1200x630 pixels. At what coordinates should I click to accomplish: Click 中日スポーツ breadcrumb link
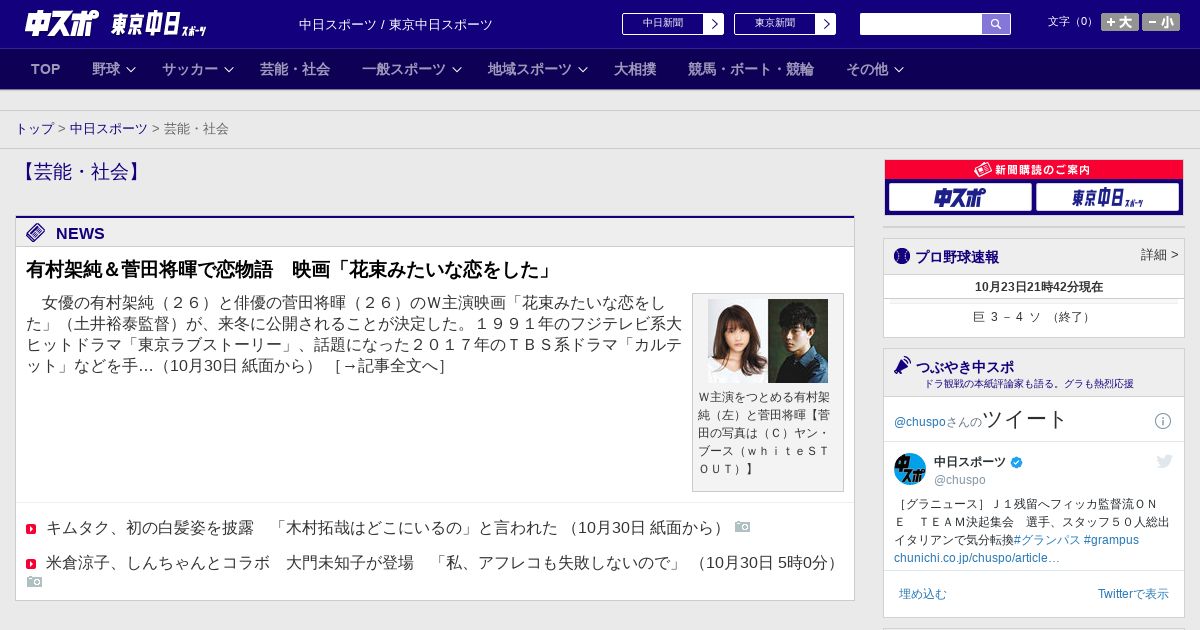(108, 129)
